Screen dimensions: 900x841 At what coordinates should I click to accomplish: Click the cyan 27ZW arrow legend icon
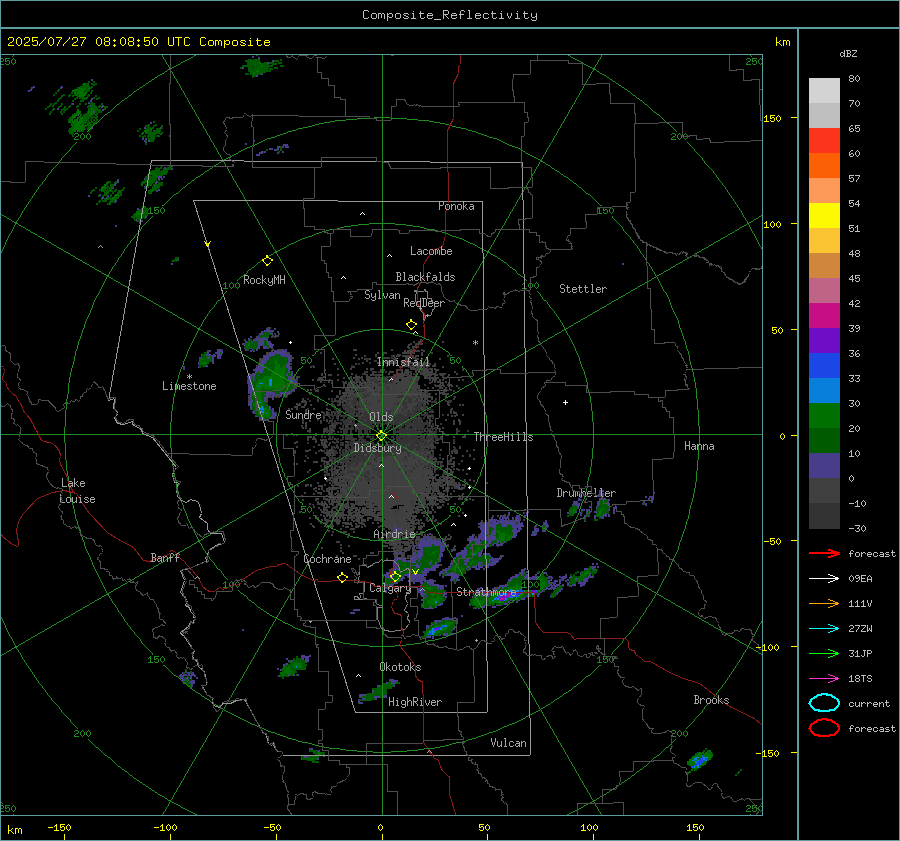(x=824, y=629)
